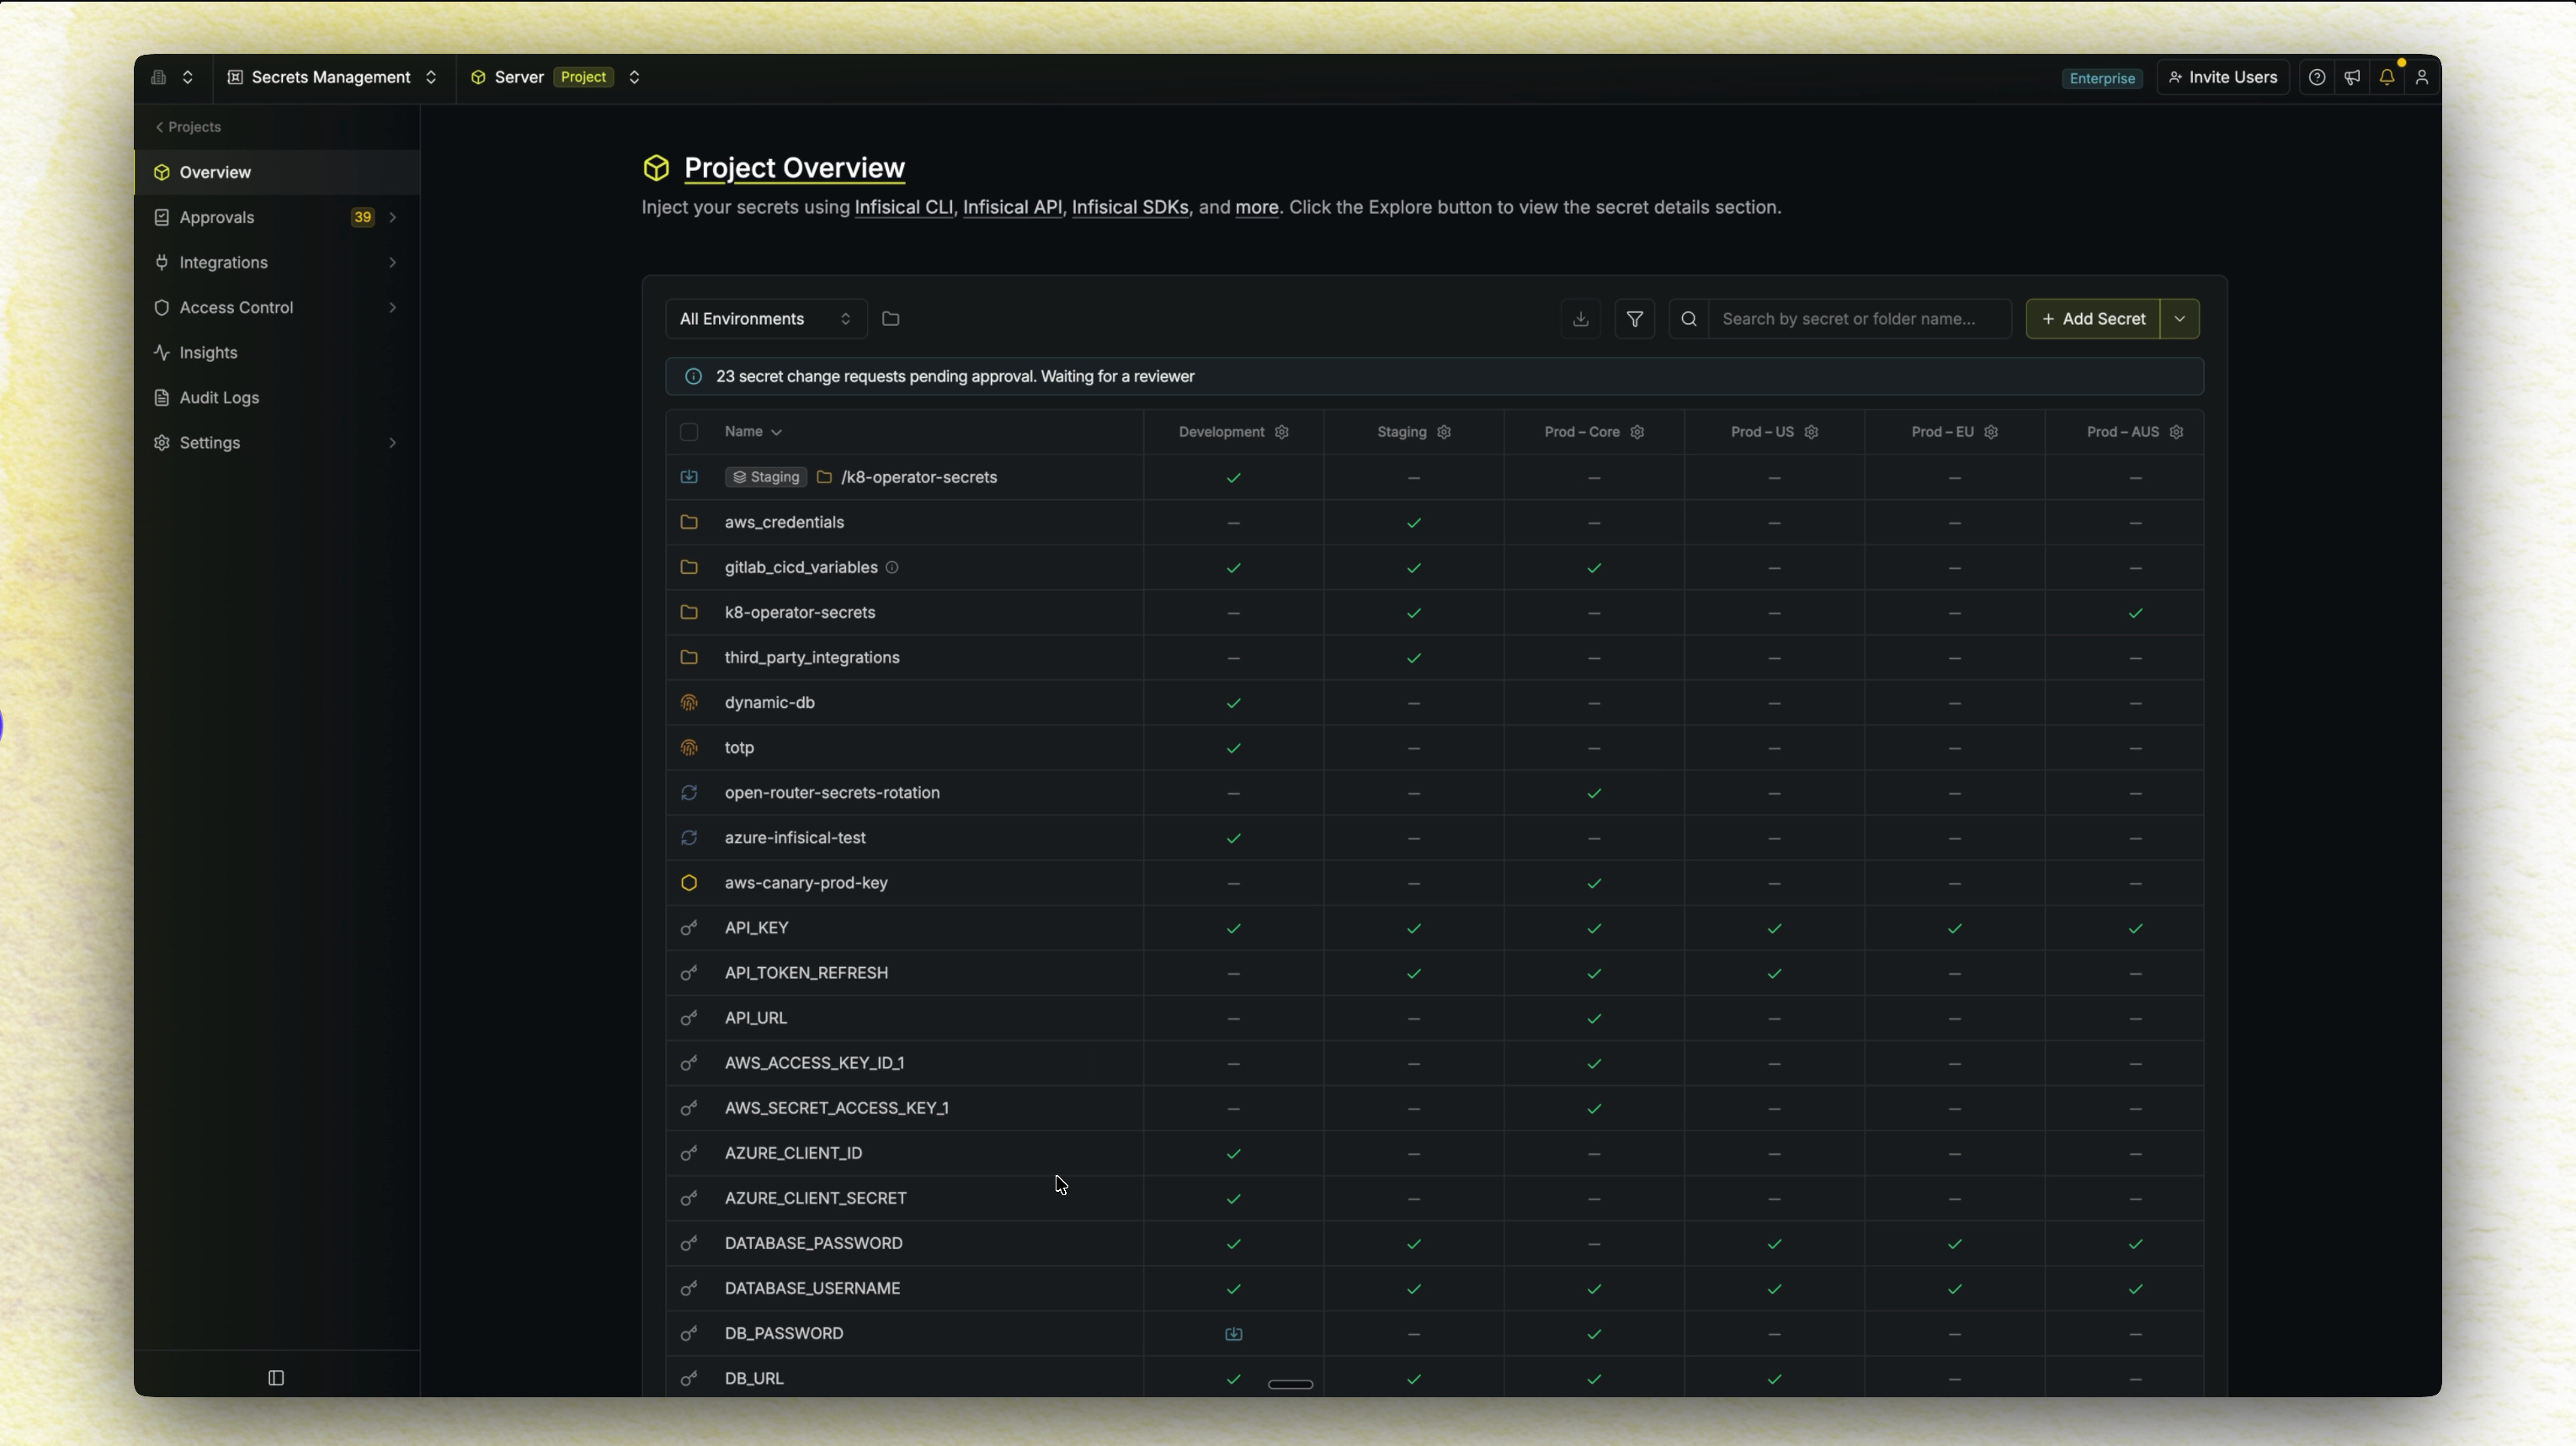Open the Server project switcher chevrons
This screenshot has width=2576, height=1446.
coord(634,77)
